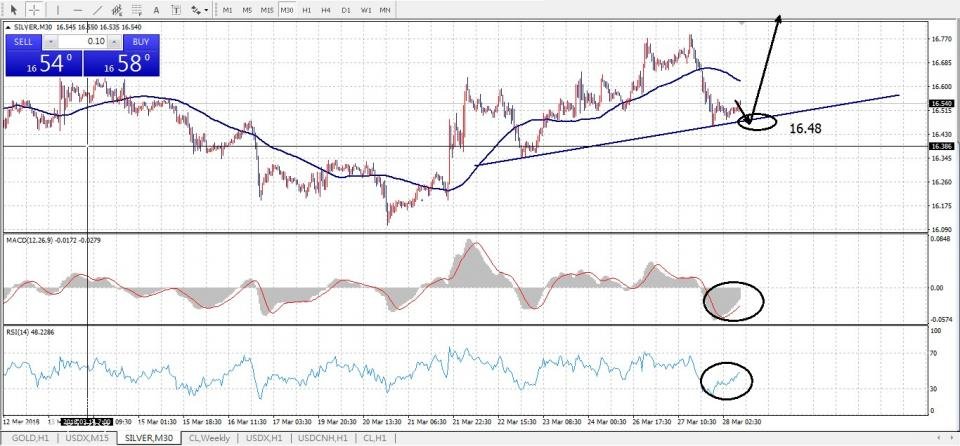Open the GOLD,H1 chart tab
960x446 pixels.
point(29,437)
